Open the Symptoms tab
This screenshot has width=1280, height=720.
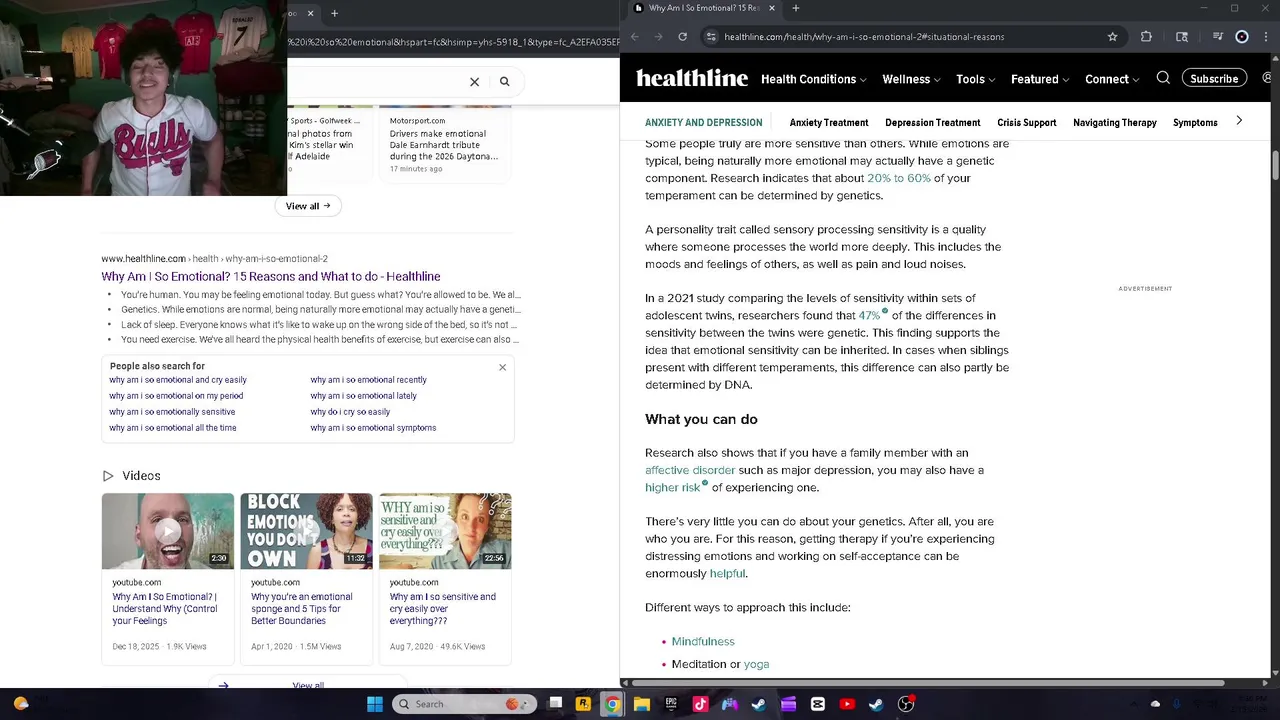point(1195,123)
